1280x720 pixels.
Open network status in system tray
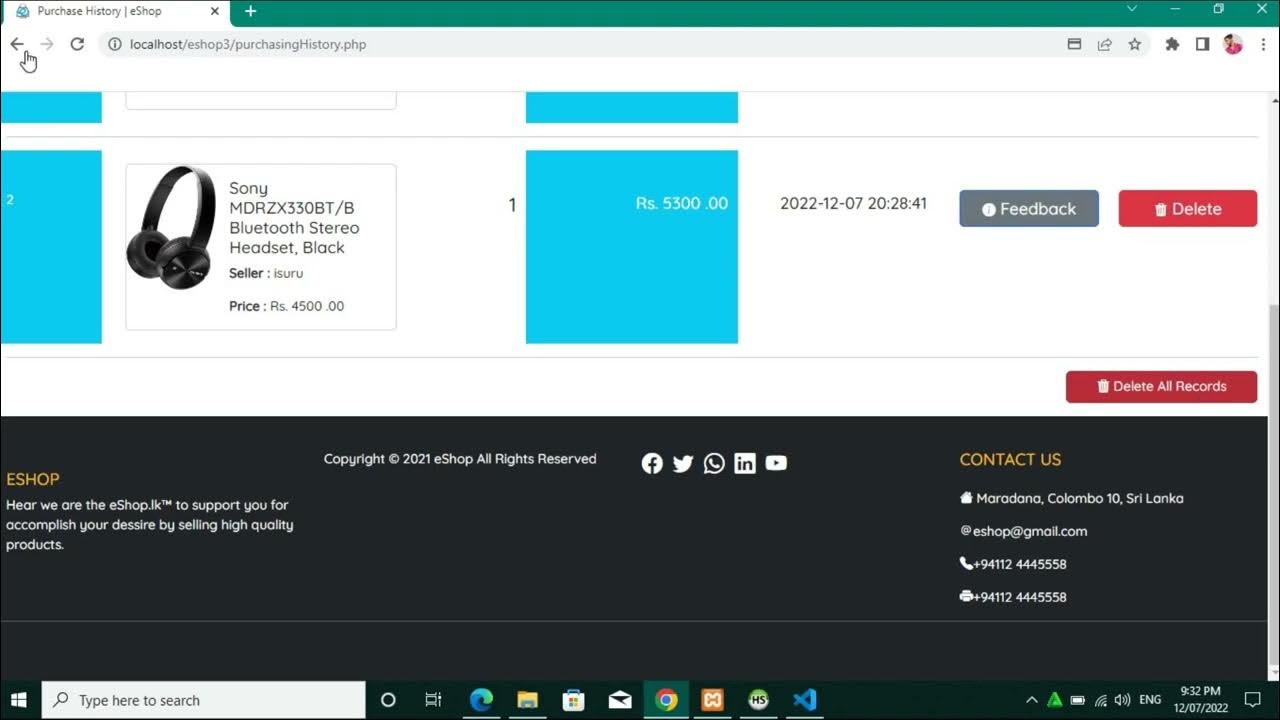[x=1100, y=700]
